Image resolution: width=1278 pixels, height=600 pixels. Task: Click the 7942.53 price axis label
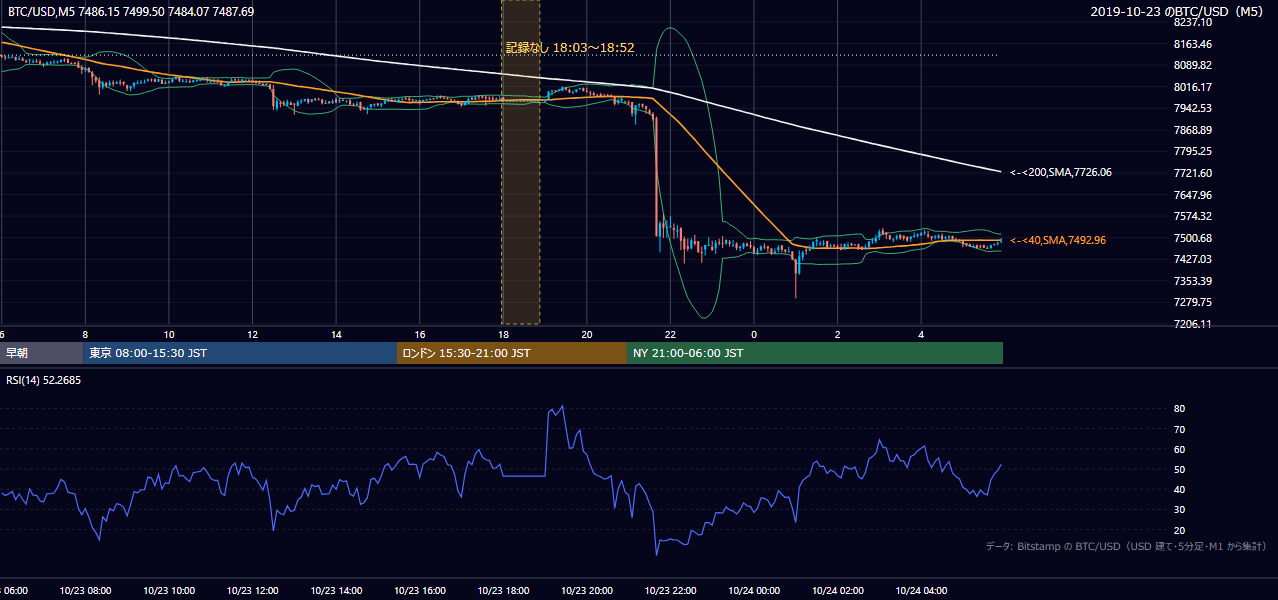tap(1192, 108)
